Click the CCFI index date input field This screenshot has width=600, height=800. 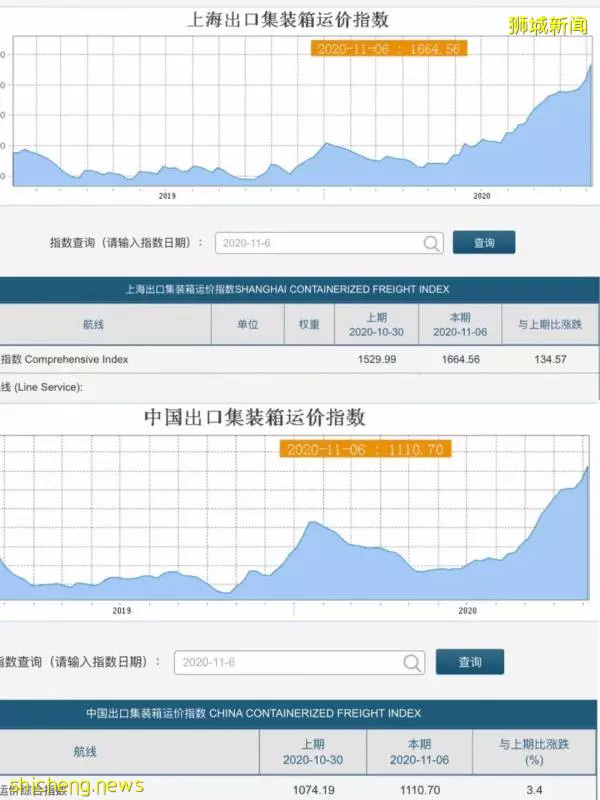click(x=299, y=662)
